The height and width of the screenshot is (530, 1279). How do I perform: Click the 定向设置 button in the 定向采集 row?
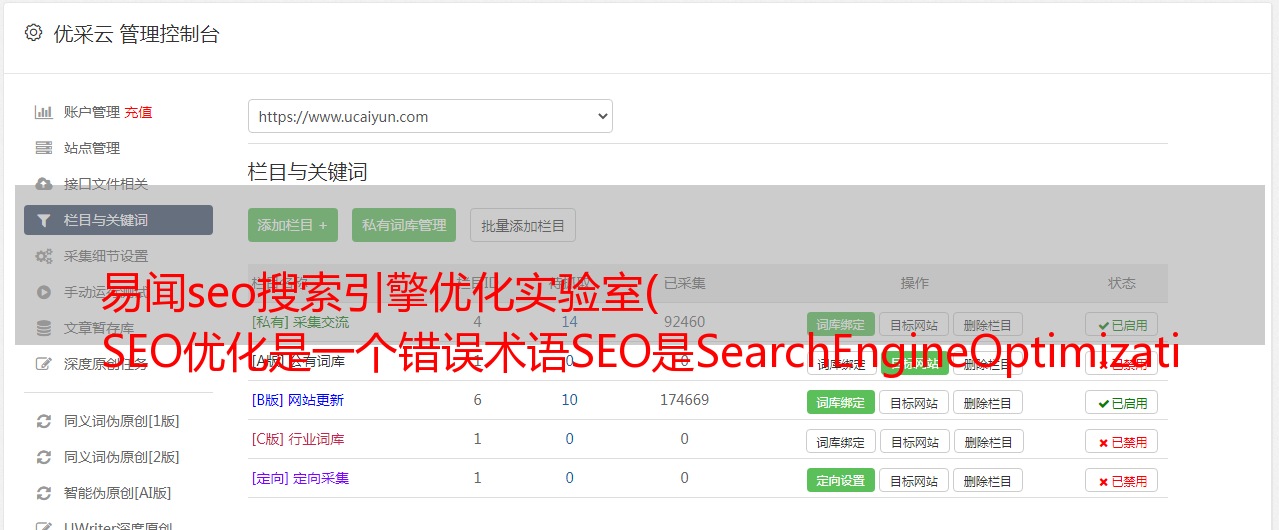pos(841,480)
